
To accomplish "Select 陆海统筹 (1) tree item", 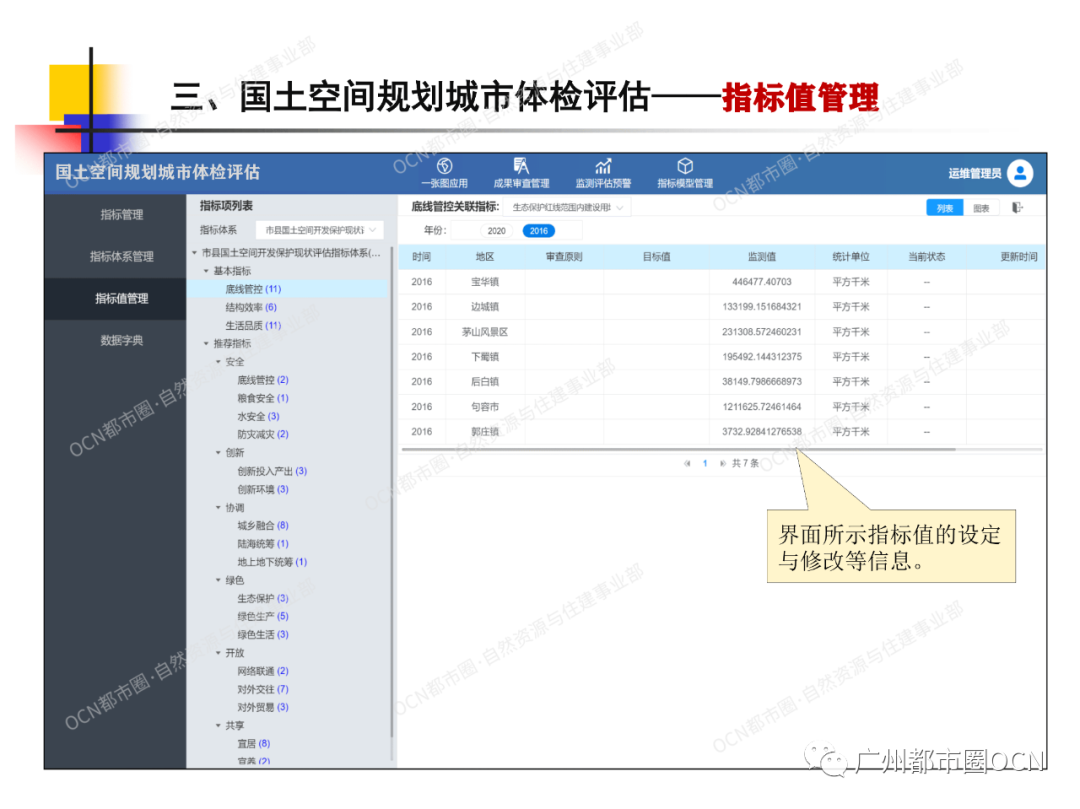I will point(262,544).
